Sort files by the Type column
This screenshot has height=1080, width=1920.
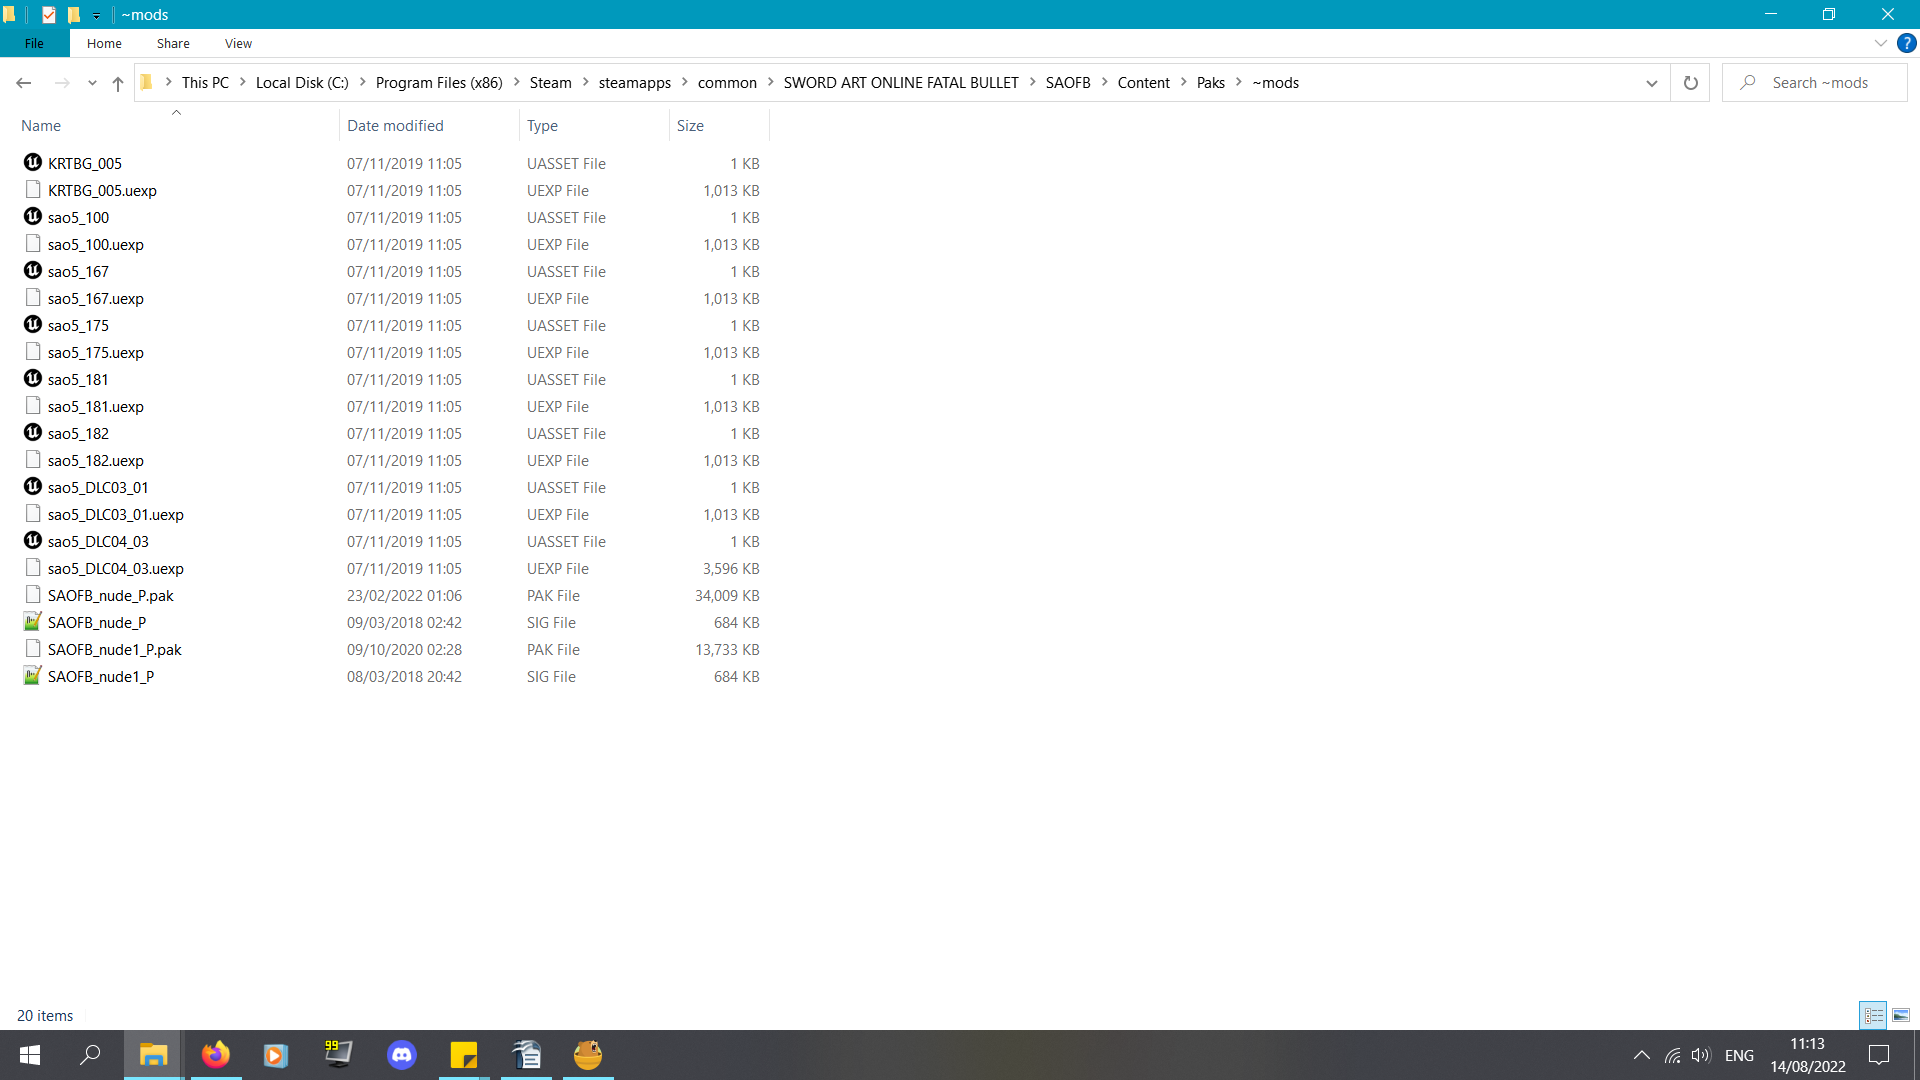[x=594, y=125]
